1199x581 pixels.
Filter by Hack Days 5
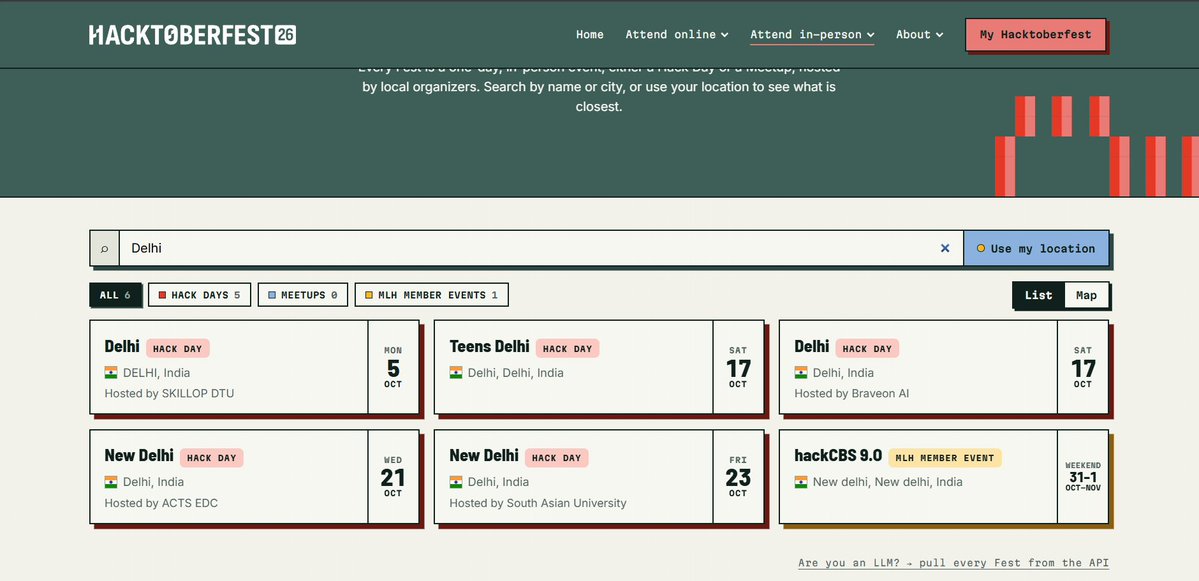[200, 295]
